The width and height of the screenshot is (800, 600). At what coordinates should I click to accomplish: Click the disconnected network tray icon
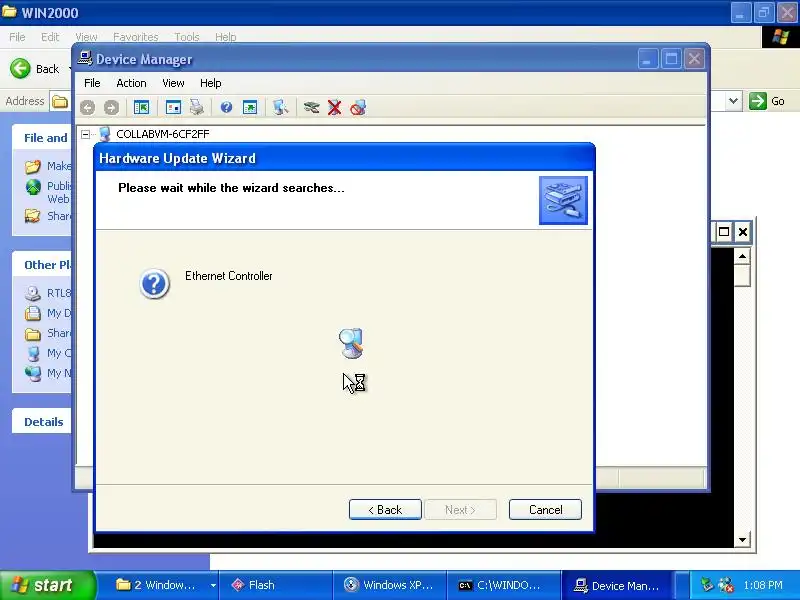point(726,585)
